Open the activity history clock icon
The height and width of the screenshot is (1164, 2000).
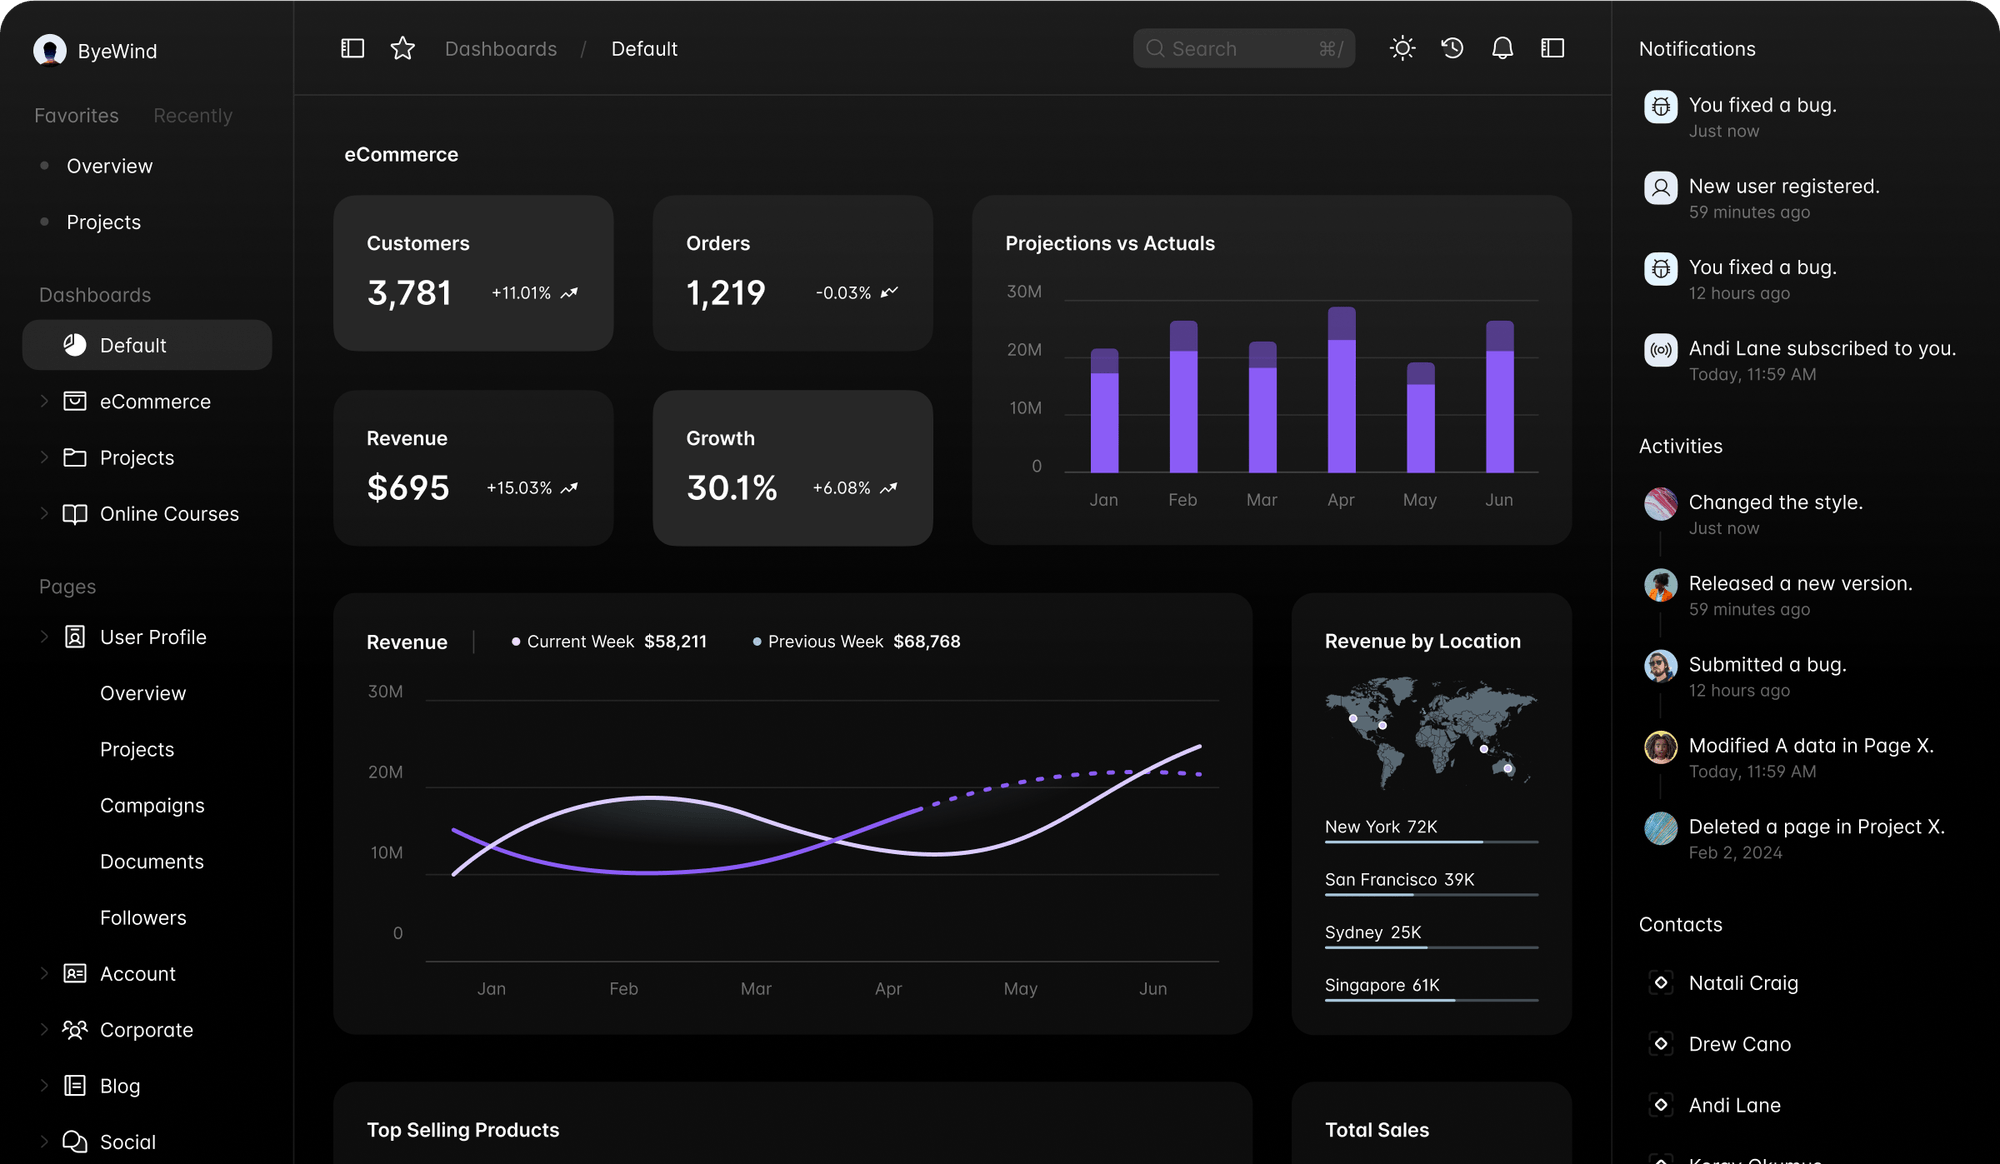(1452, 48)
